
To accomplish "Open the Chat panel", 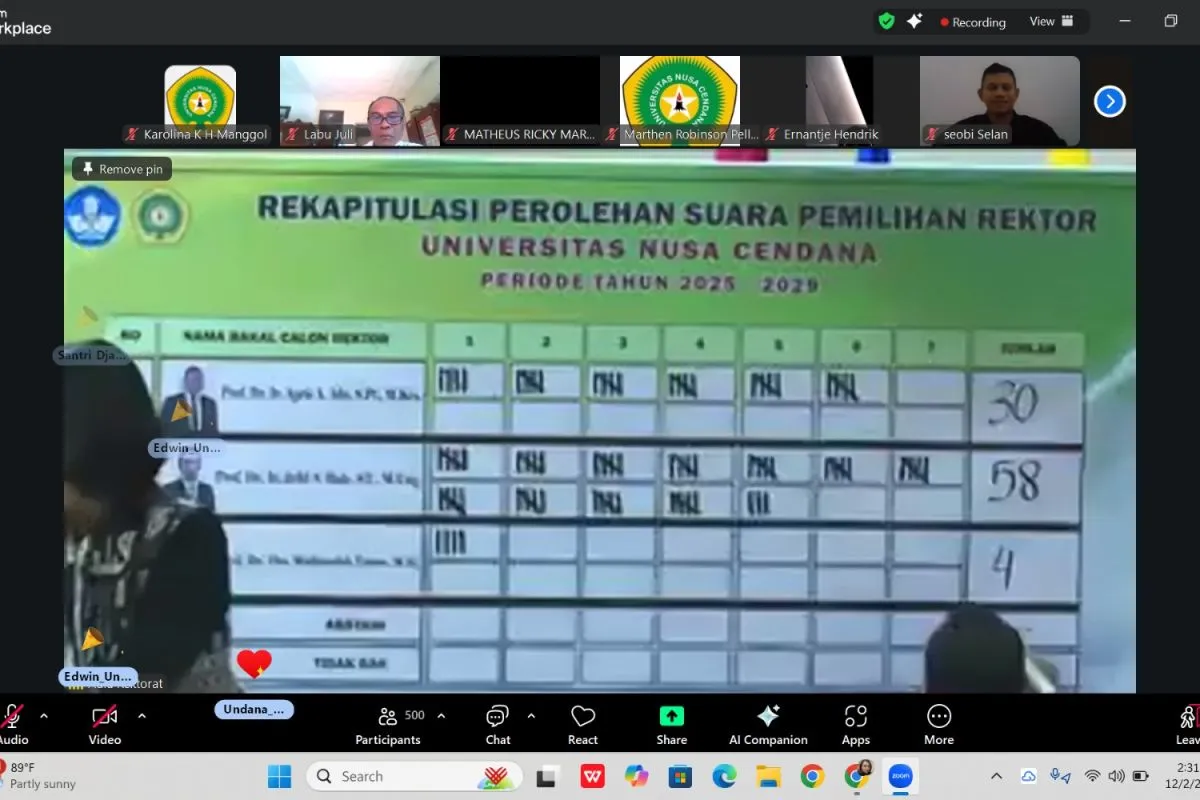I will [497, 724].
